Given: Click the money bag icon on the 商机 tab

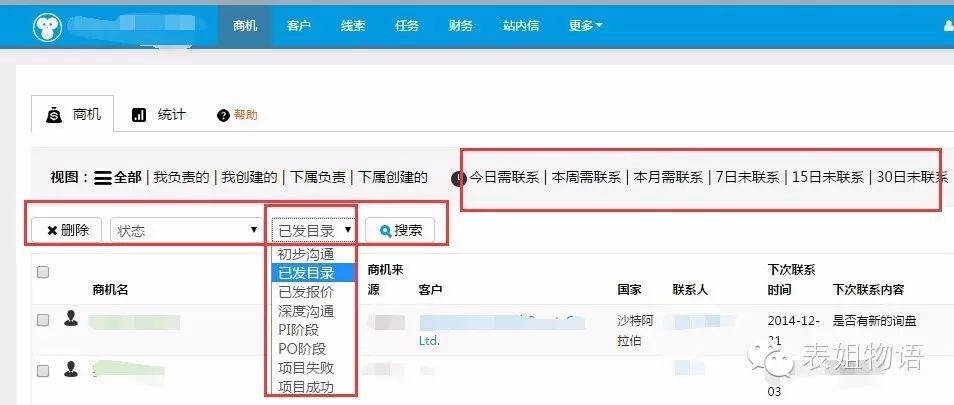Looking at the screenshot, I should (54, 115).
